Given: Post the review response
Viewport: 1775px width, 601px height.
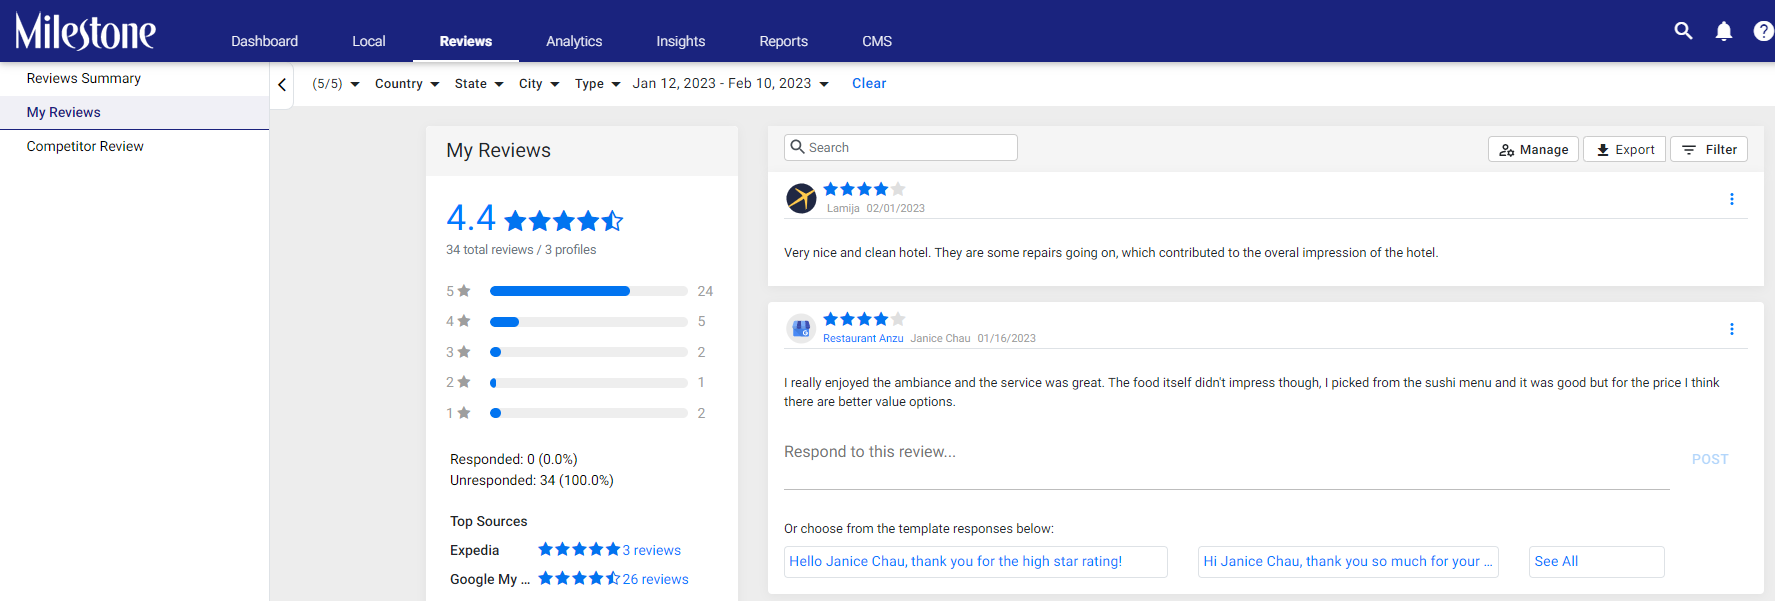Looking at the screenshot, I should 1710,459.
